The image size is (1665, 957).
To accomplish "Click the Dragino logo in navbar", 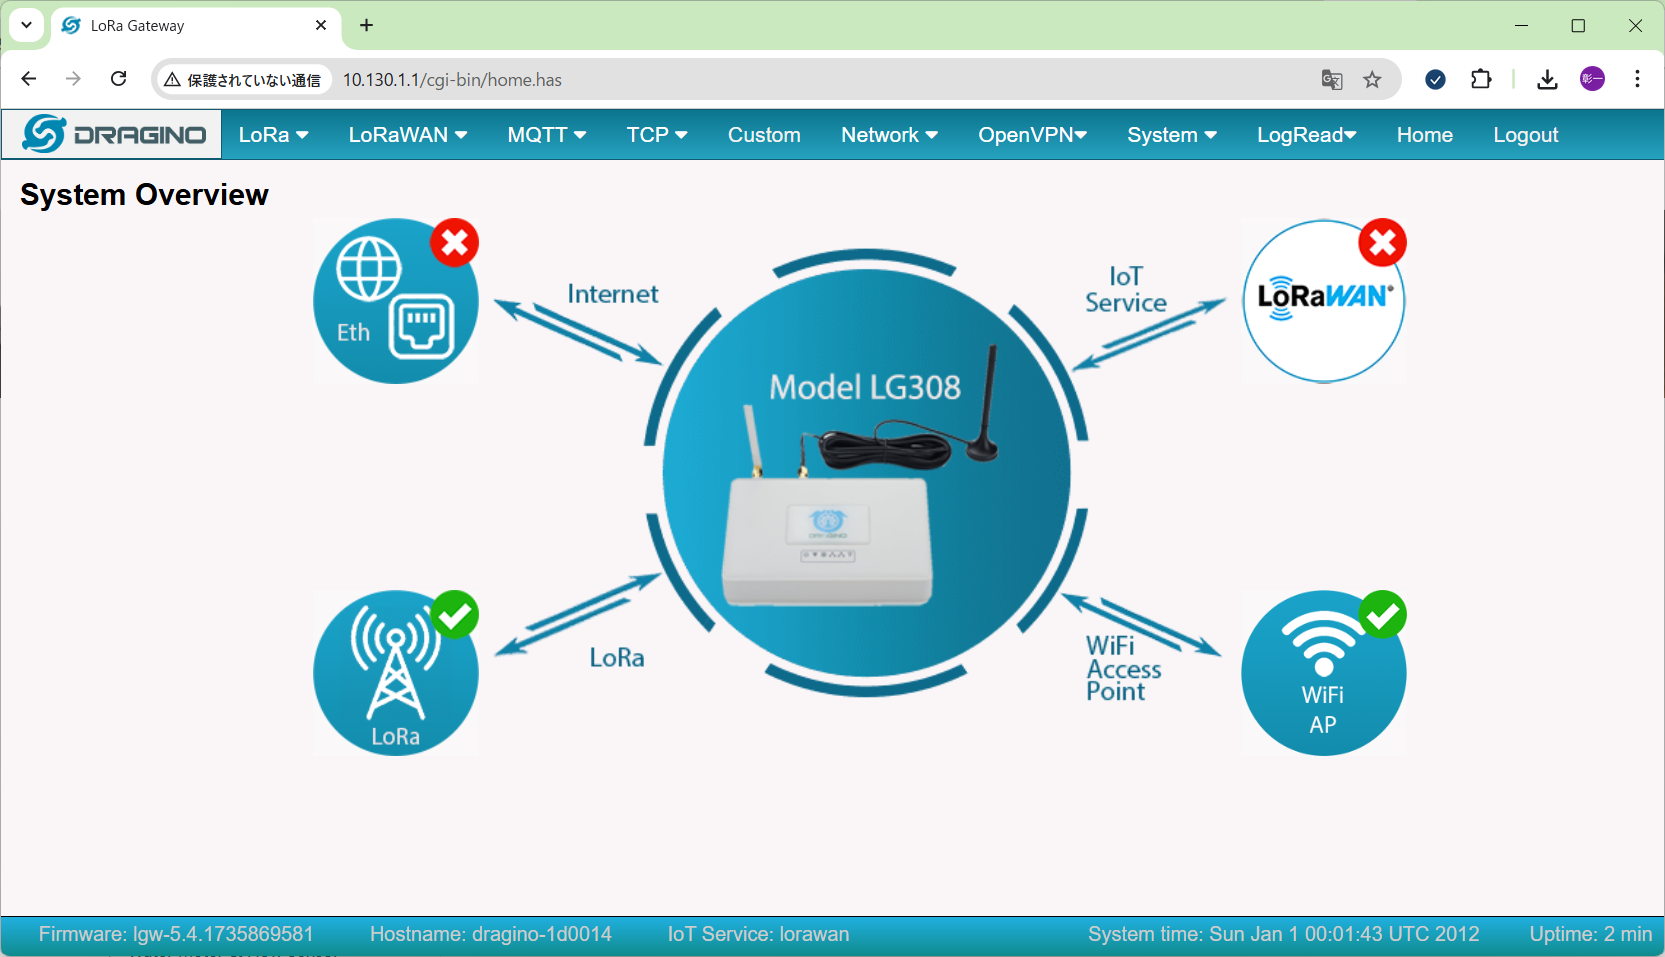I will [x=113, y=135].
